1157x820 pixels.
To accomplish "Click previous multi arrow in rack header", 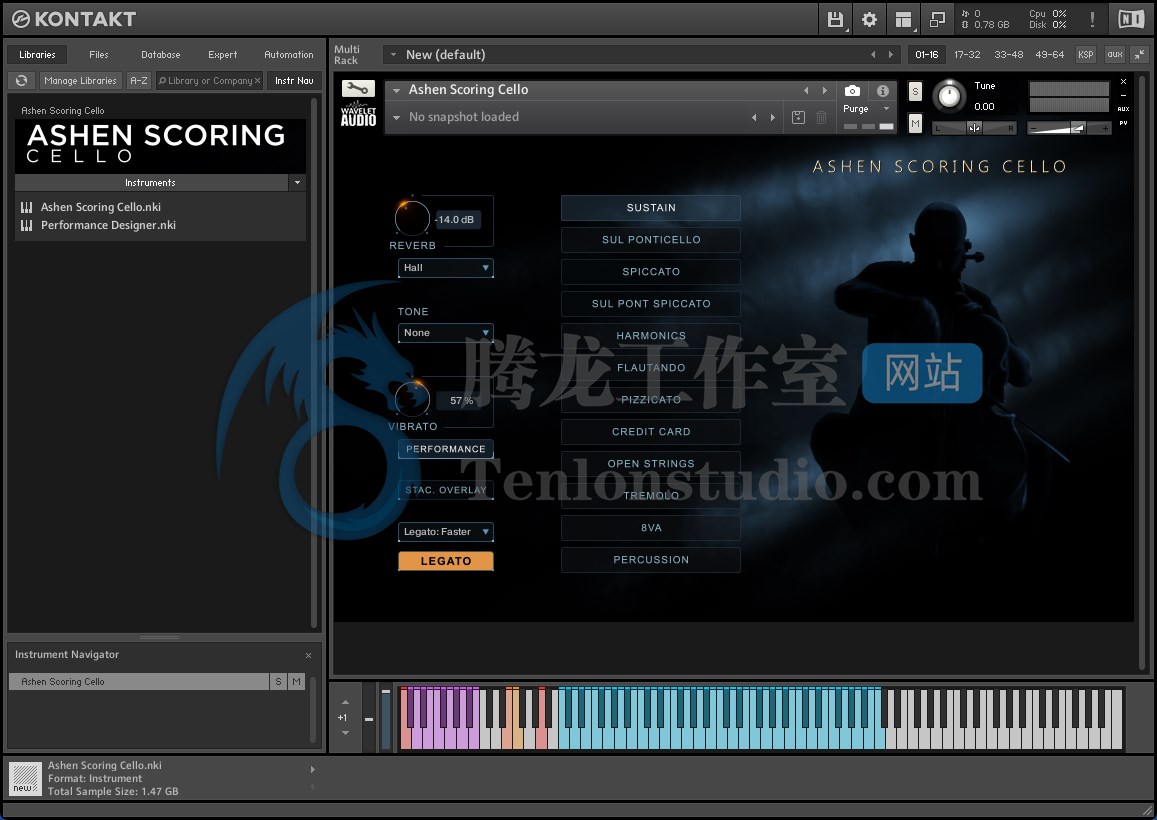I will pos(873,55).
